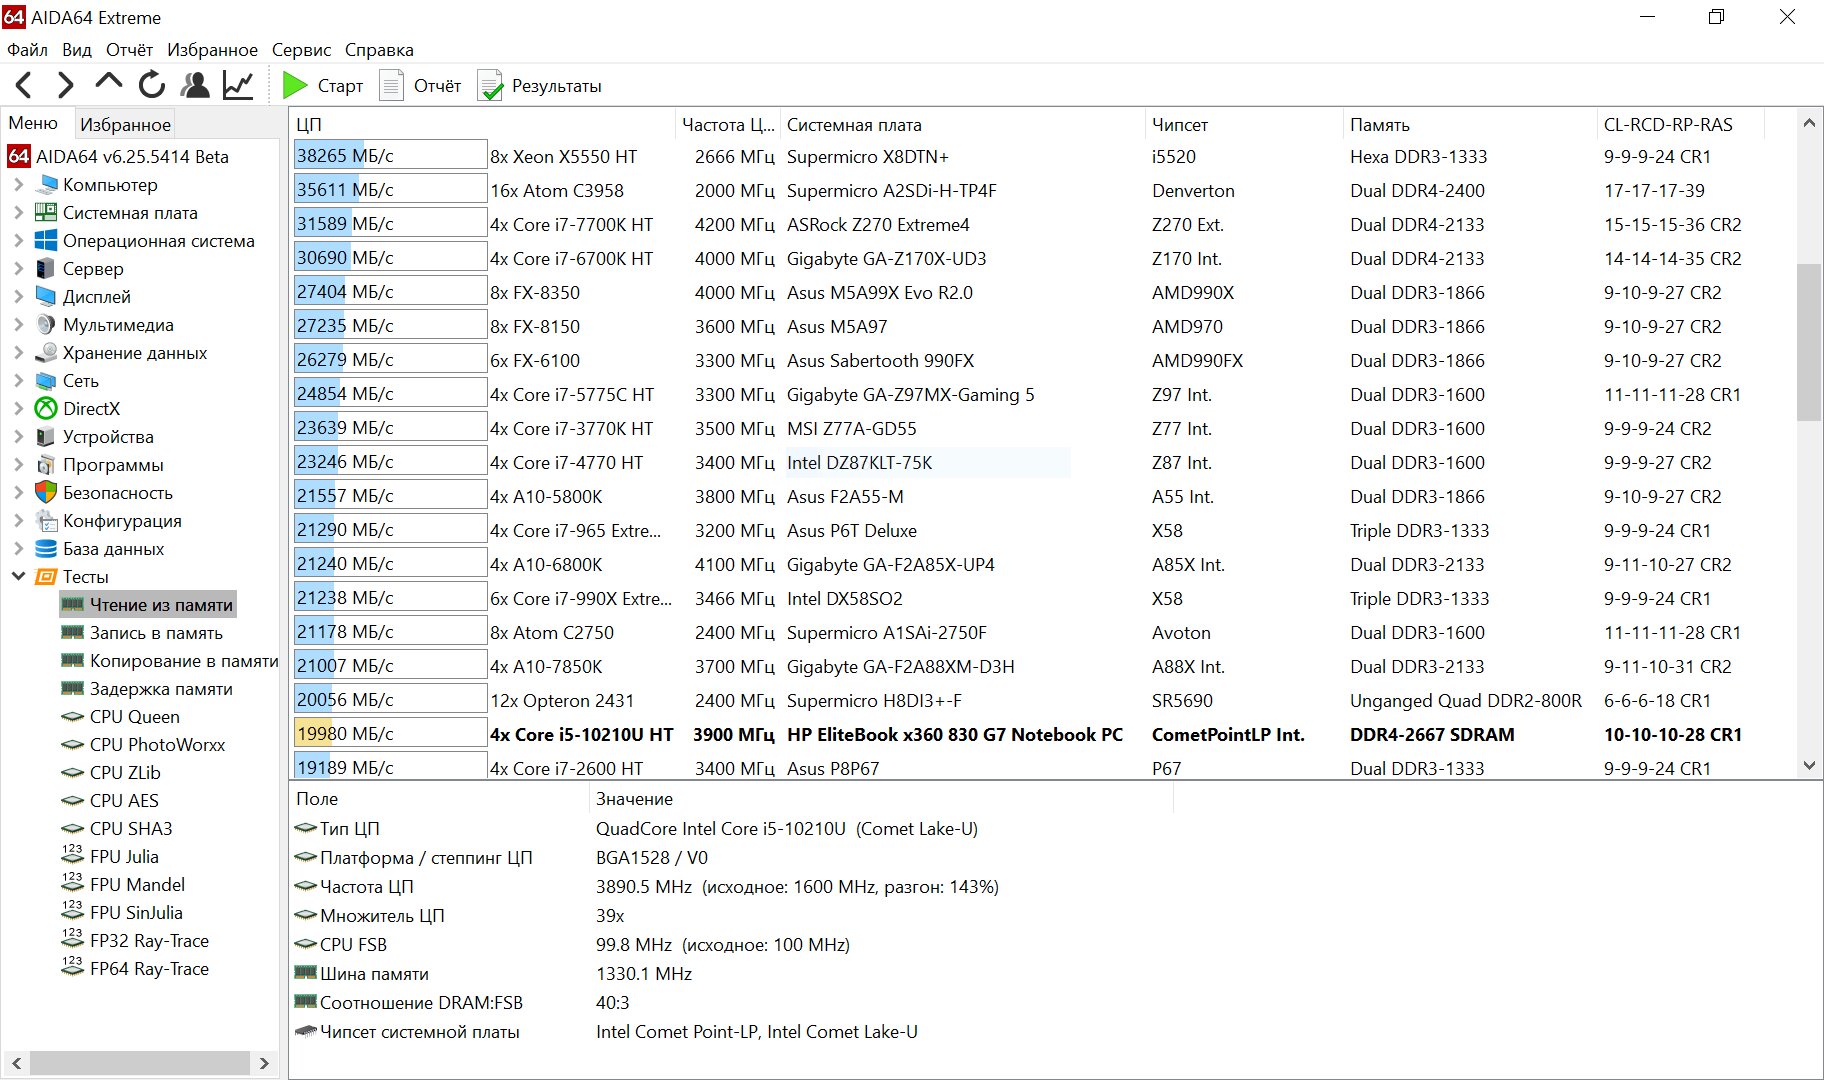This screenshot has width=1824, height=1080.
Task: Click the CPU Queen benchmark icon
Action: [x=72, y=717]
